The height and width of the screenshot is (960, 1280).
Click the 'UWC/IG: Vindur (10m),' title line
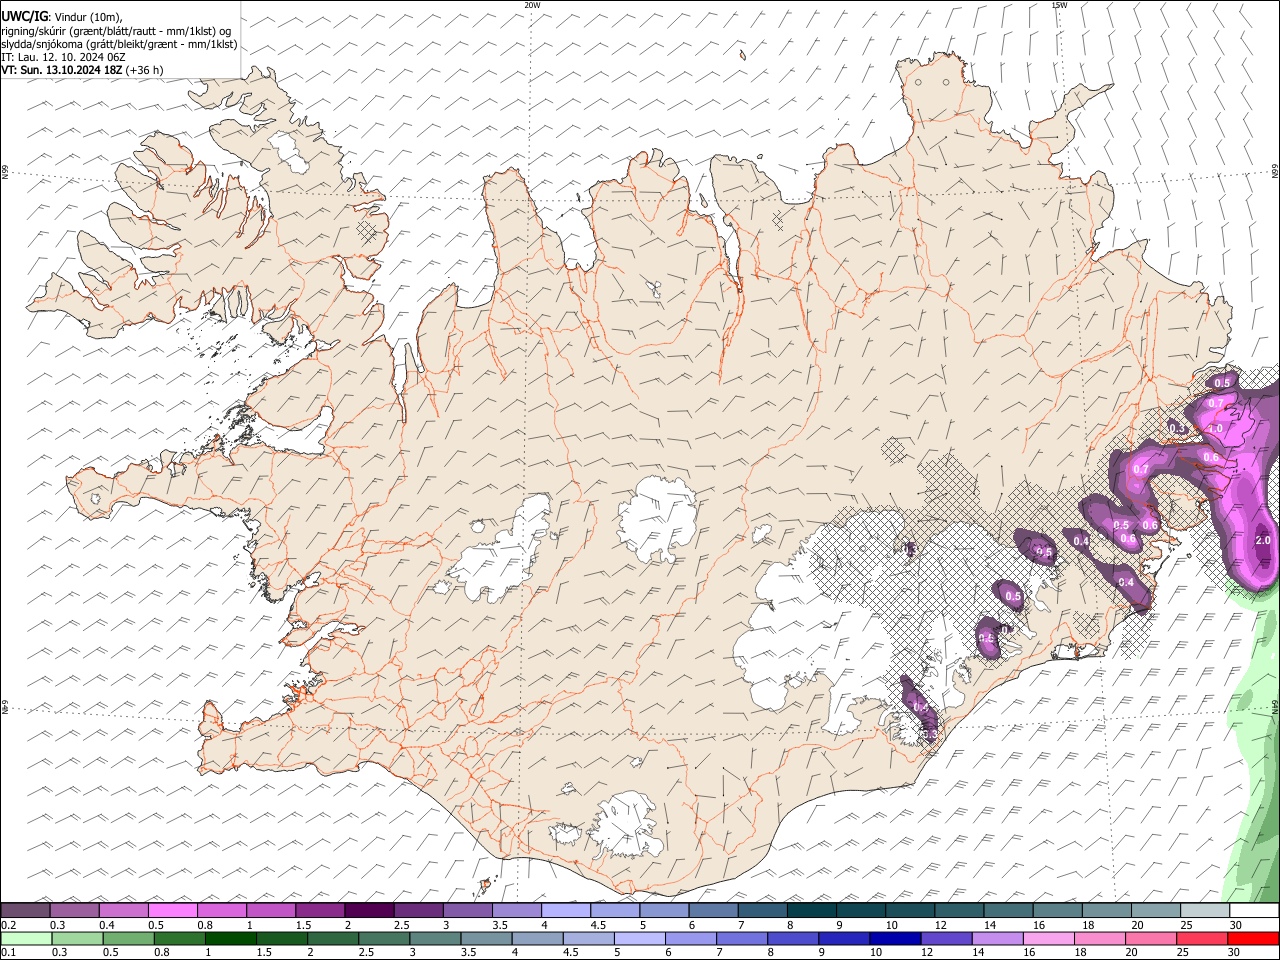tap(62, 18)
